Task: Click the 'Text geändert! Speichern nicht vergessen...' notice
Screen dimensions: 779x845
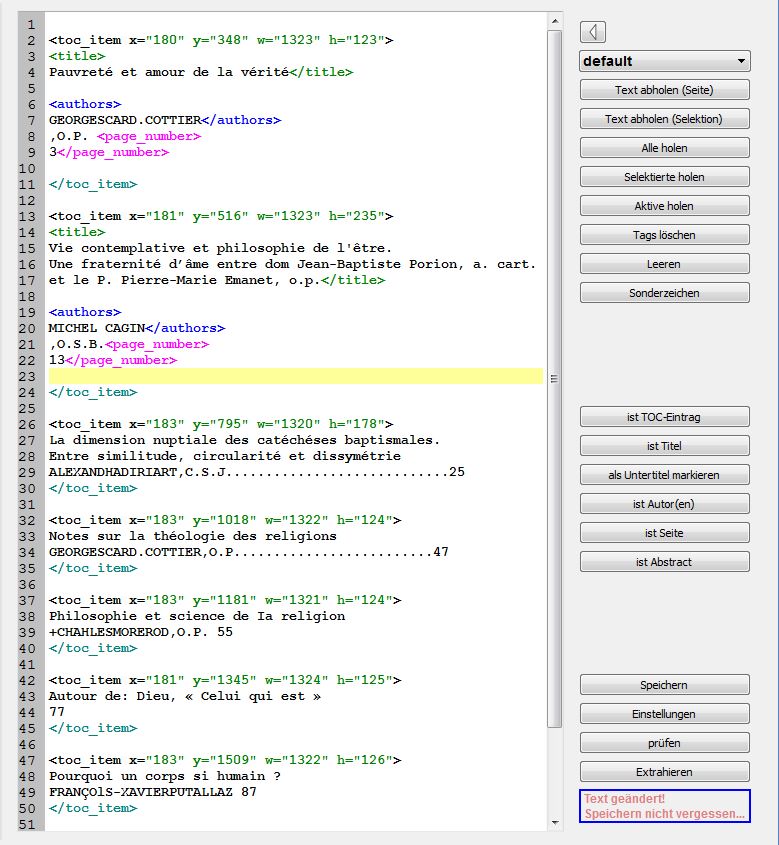Action: pyautogui.click(x=665, y=807)
